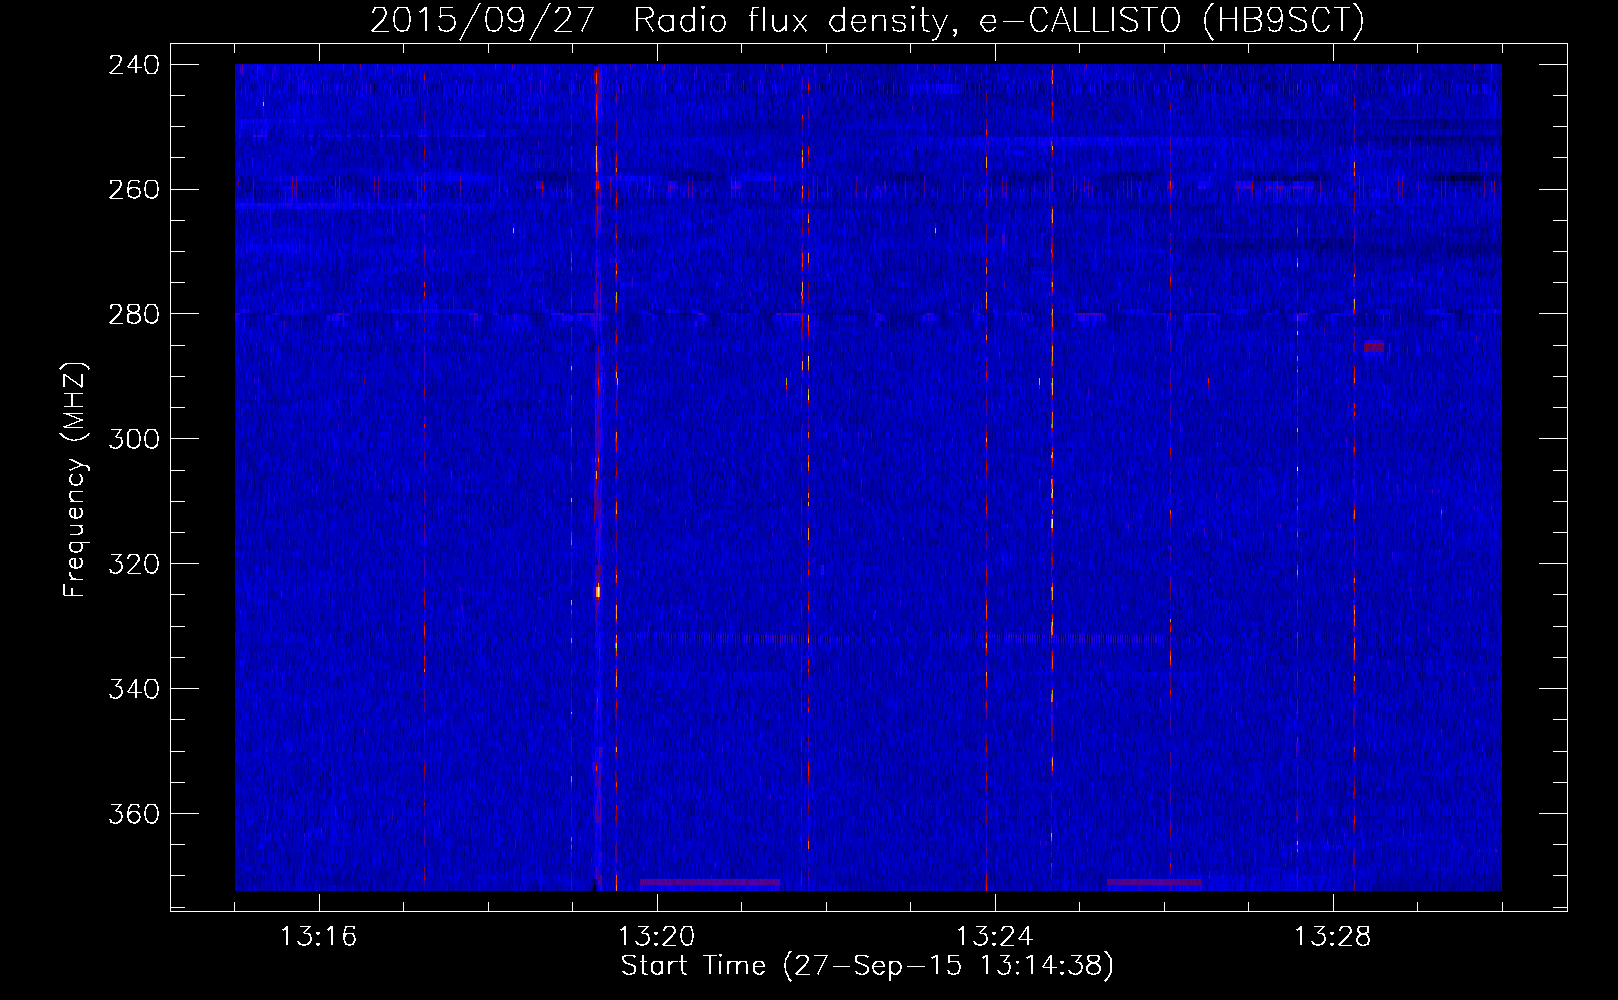This screenshot has width=1618, height=1000.
Task: Click the 13:28 time tick label
Action: tap(1333, 937)
